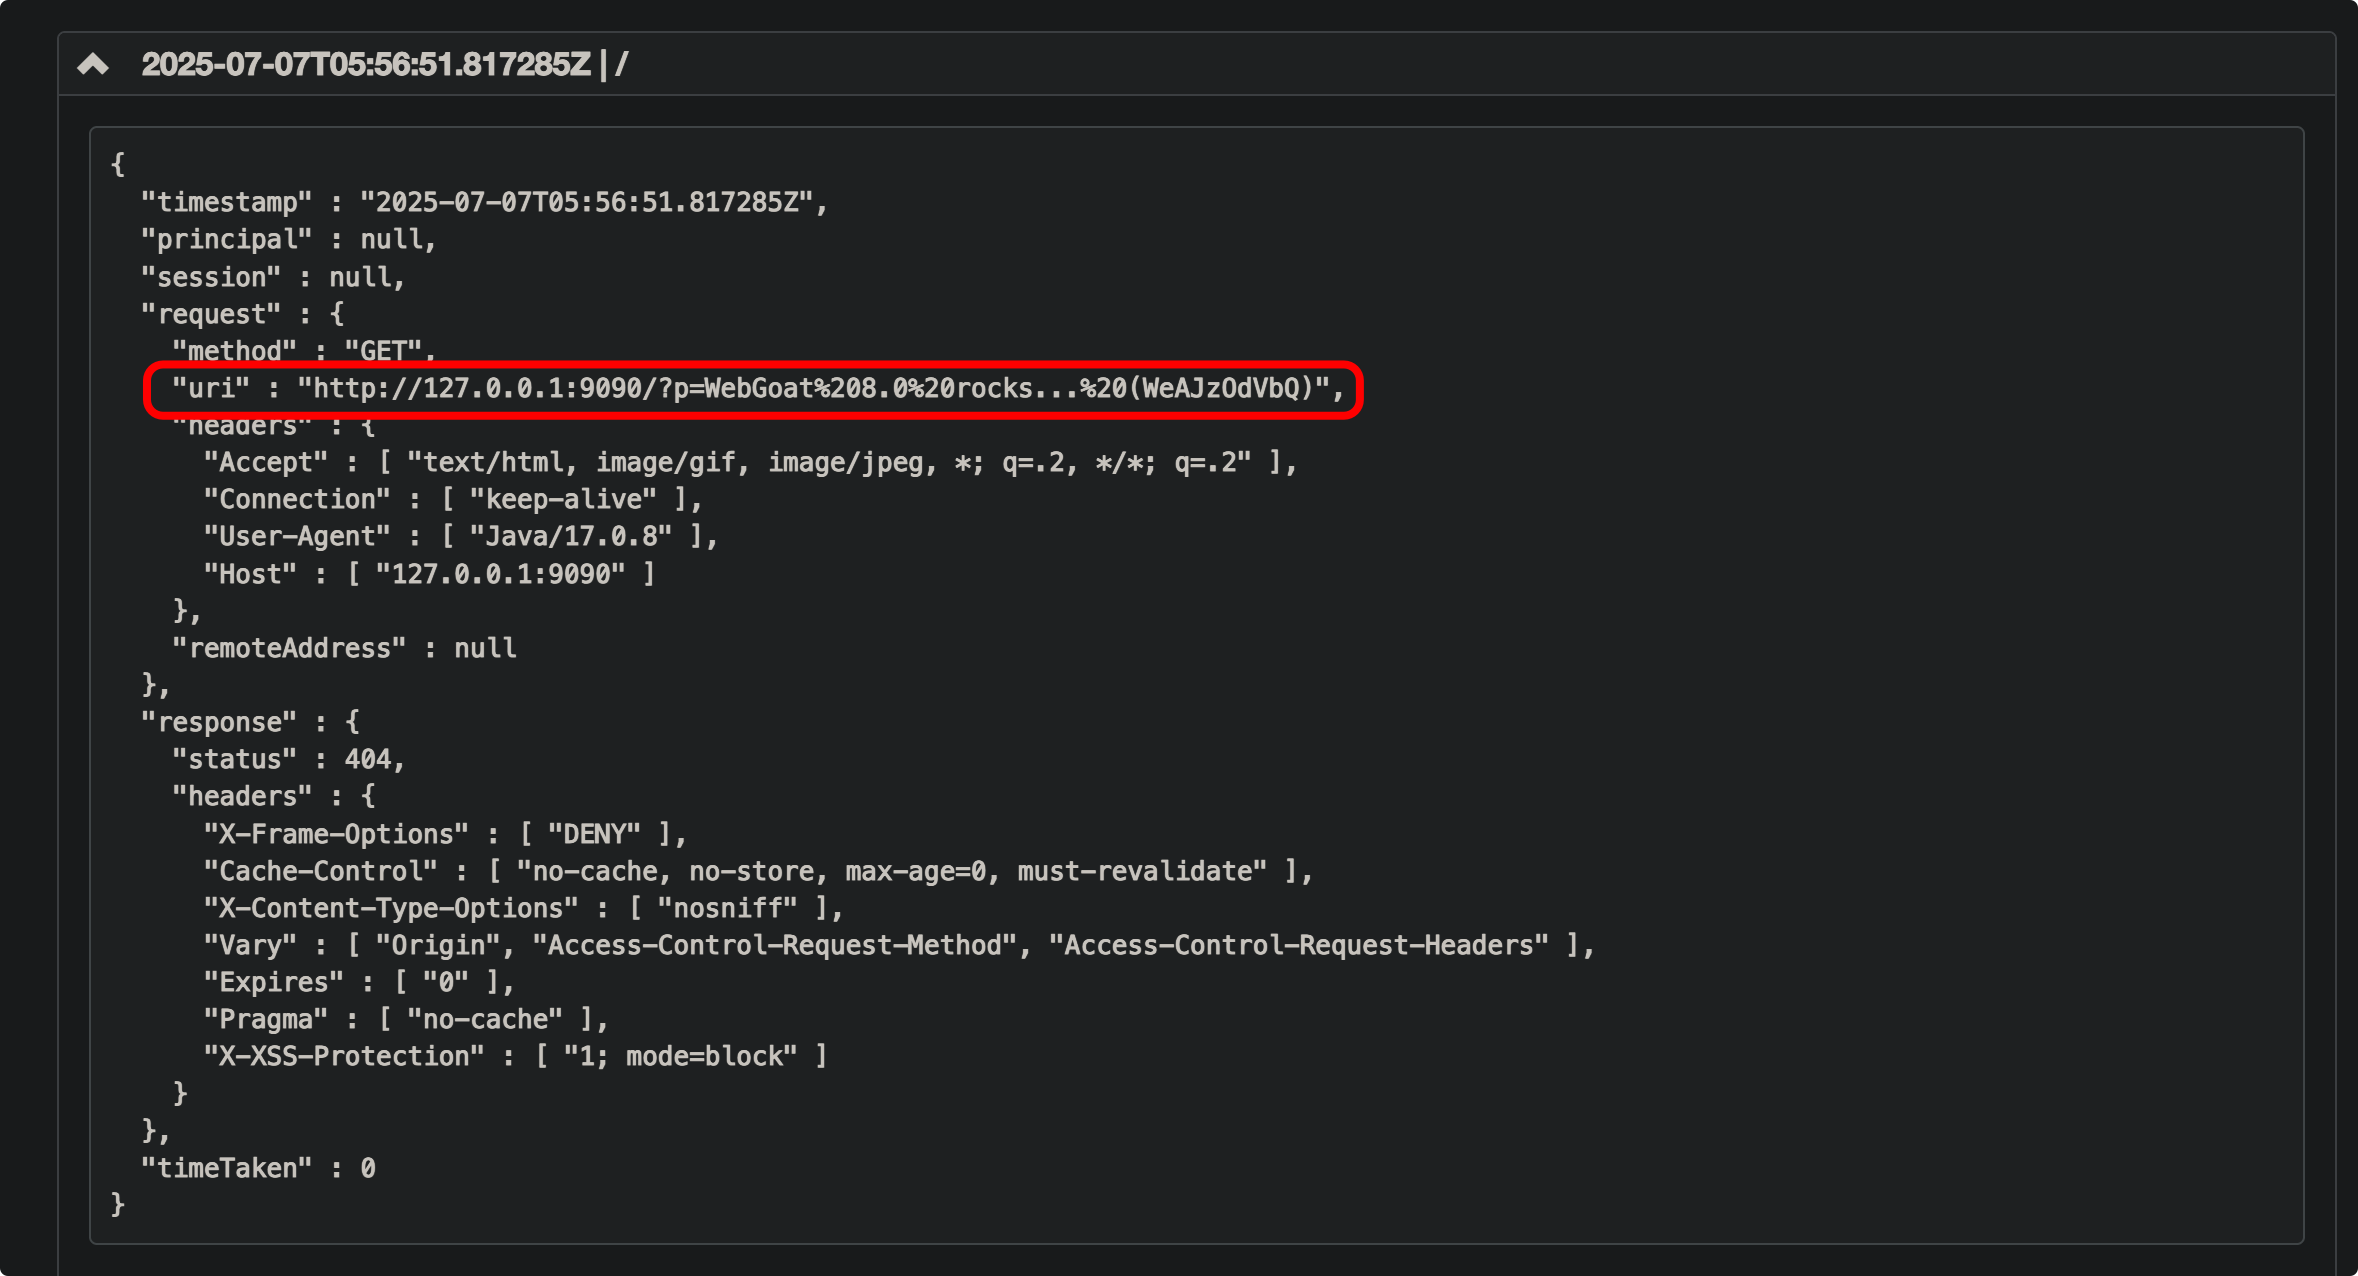Viewport: 2358px width, 1276px height.
Task: Collapse the request entry with the chevron icon
Action: pyautogui.click(x=93, y=65)
